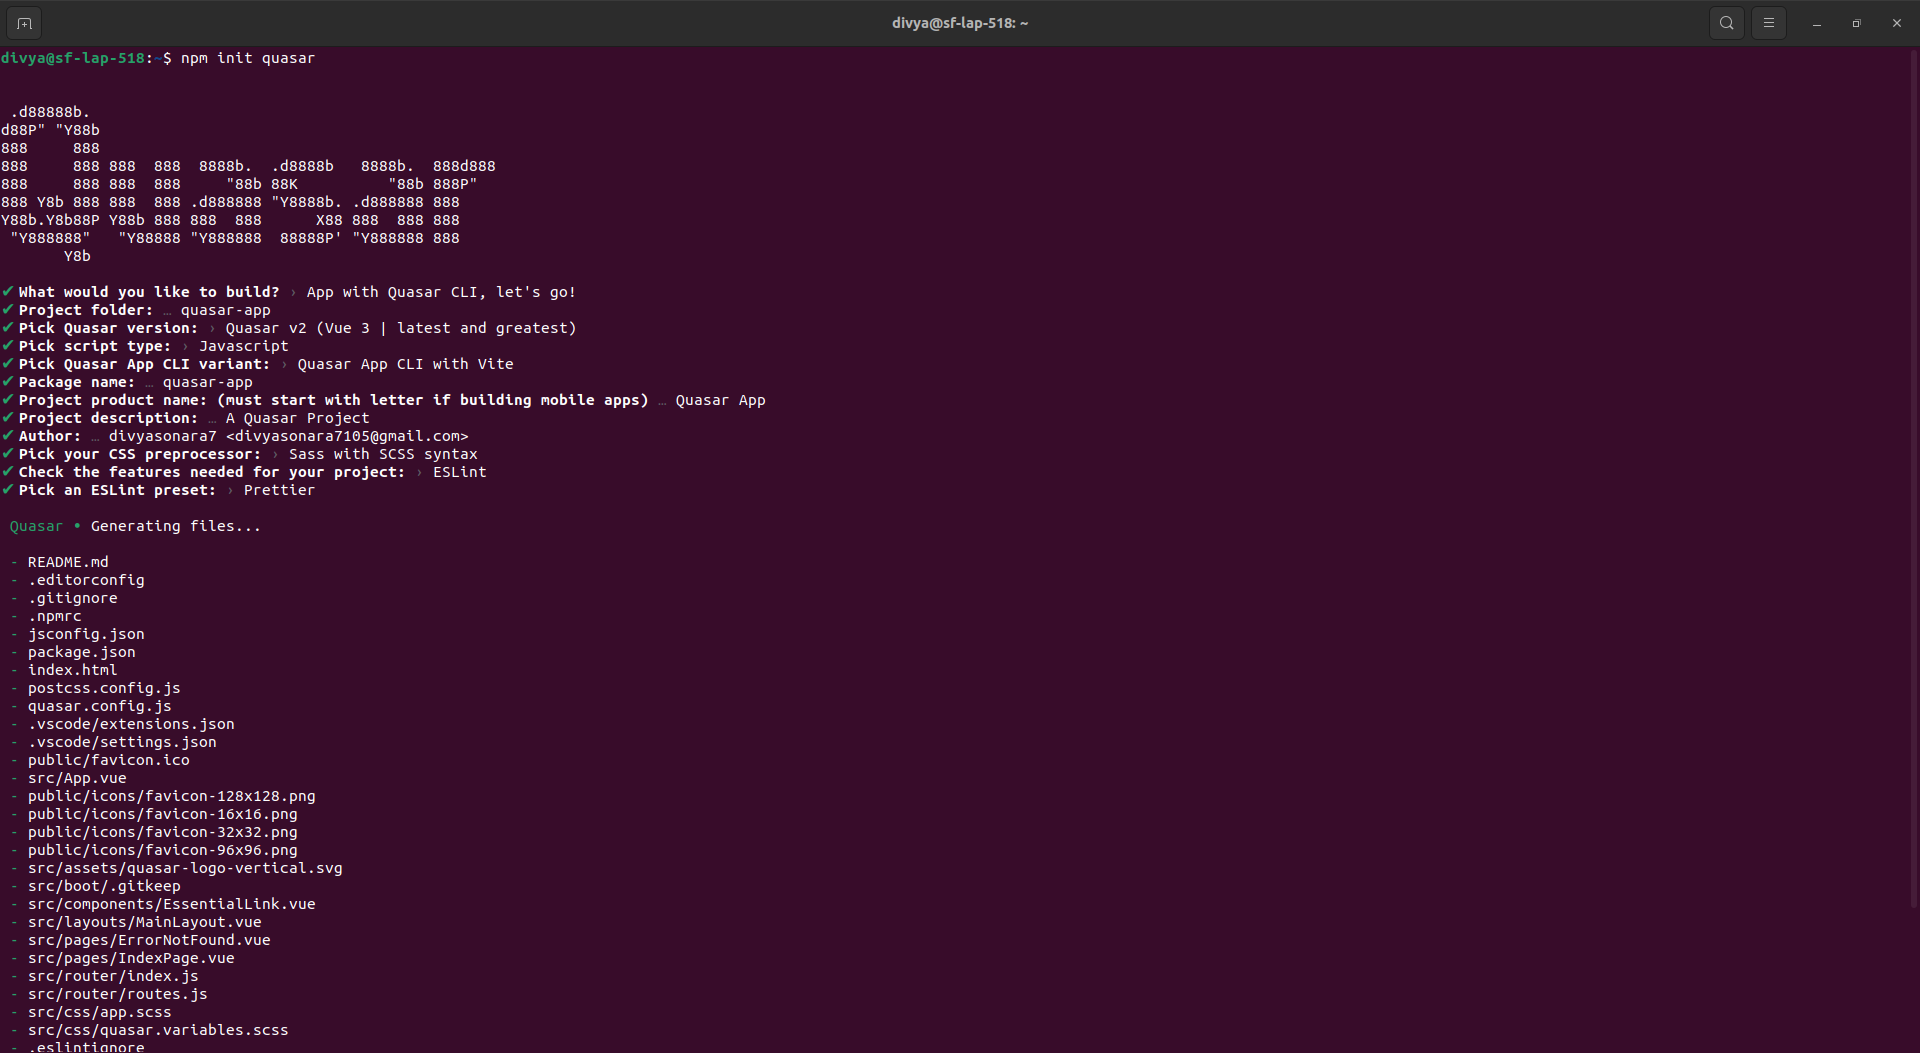Click package.json in the file list
This screenshot has height=1053, width=1920.
point(82,653)
